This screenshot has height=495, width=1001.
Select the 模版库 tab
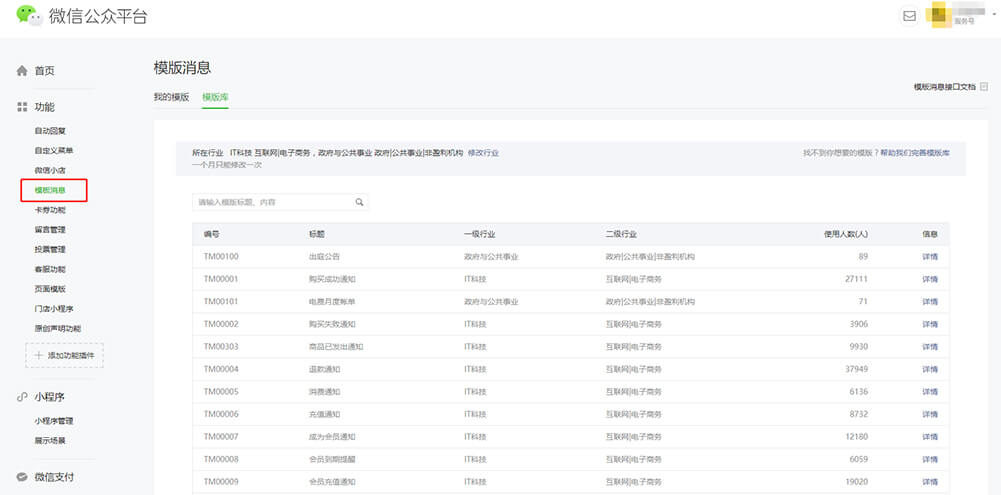(x=215, y=97)
